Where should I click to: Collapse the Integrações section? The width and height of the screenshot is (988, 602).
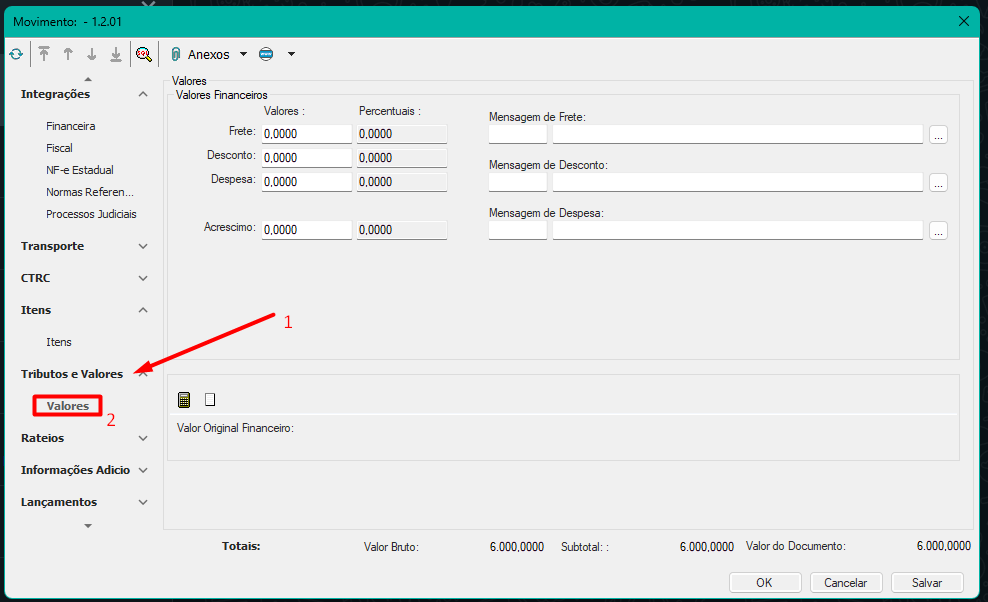pos(143,94)
